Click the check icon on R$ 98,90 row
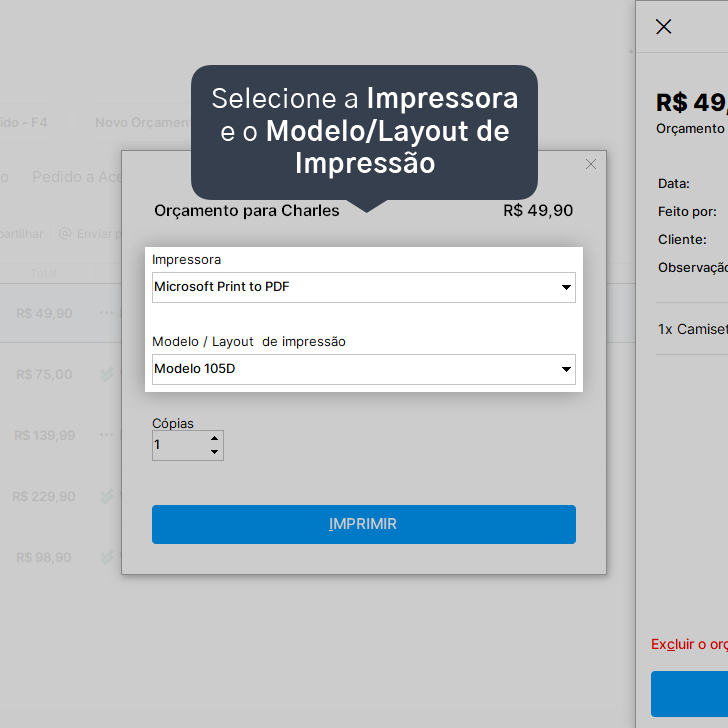This screenshot has width=728, height=728. (107, 557)
